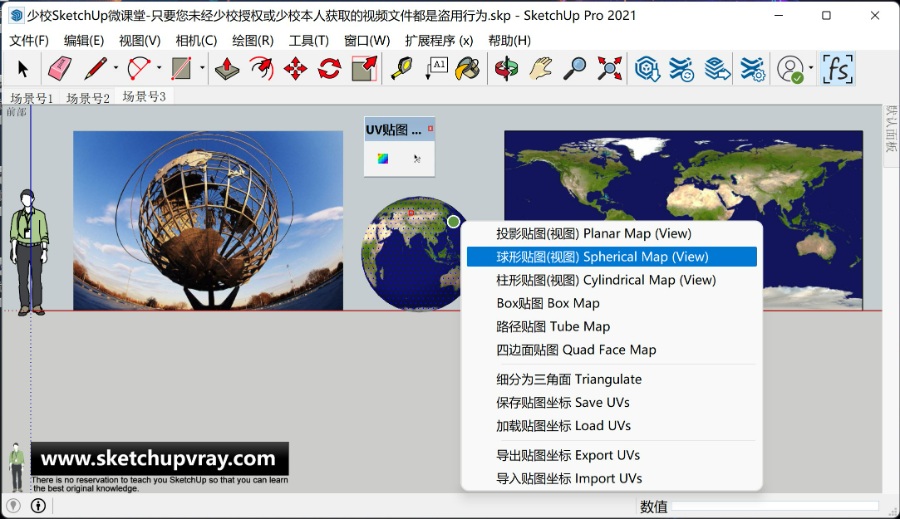This screenshot has height=519, width=900.
Task: Select the Pan hand tool
Action: [x=540, y=69]
